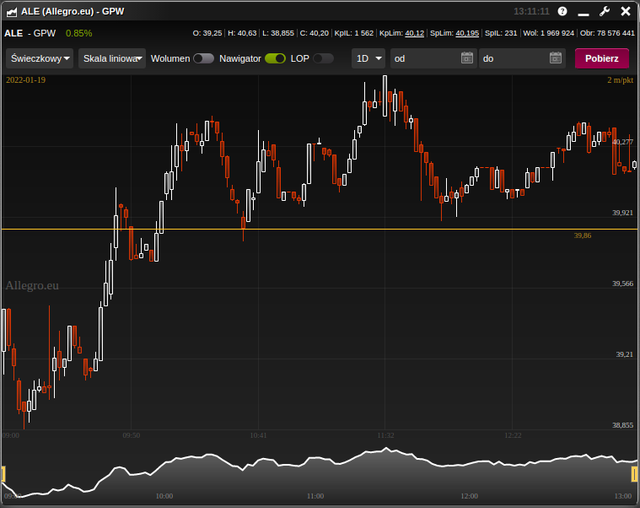
Task: Turn off the Nawigator switch
Action: (275, 58)
